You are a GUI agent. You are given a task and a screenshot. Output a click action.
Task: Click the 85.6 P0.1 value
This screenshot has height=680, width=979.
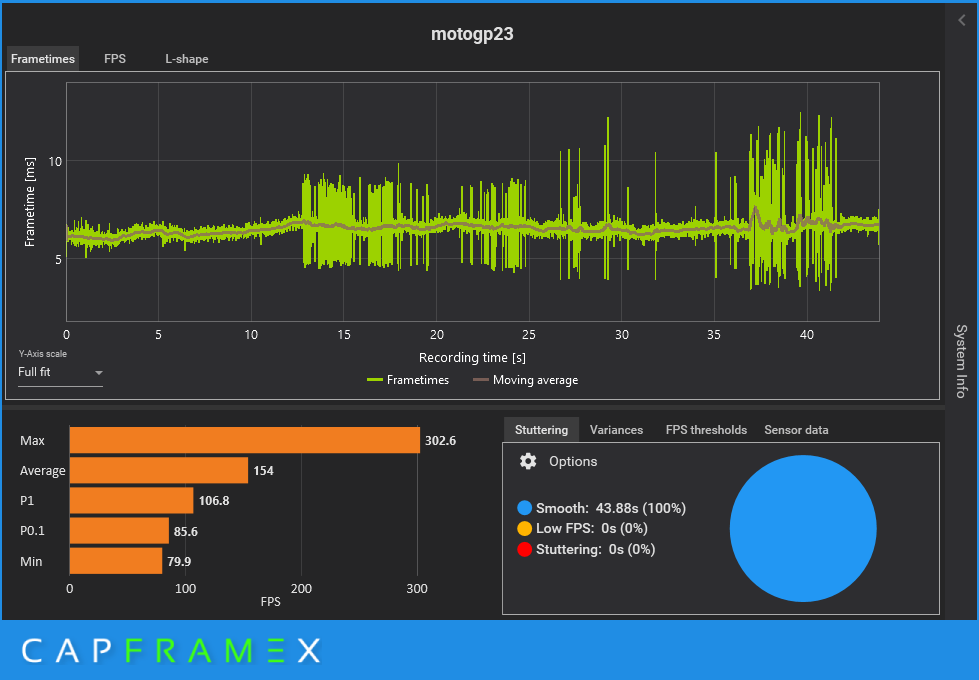pos(185,531)
